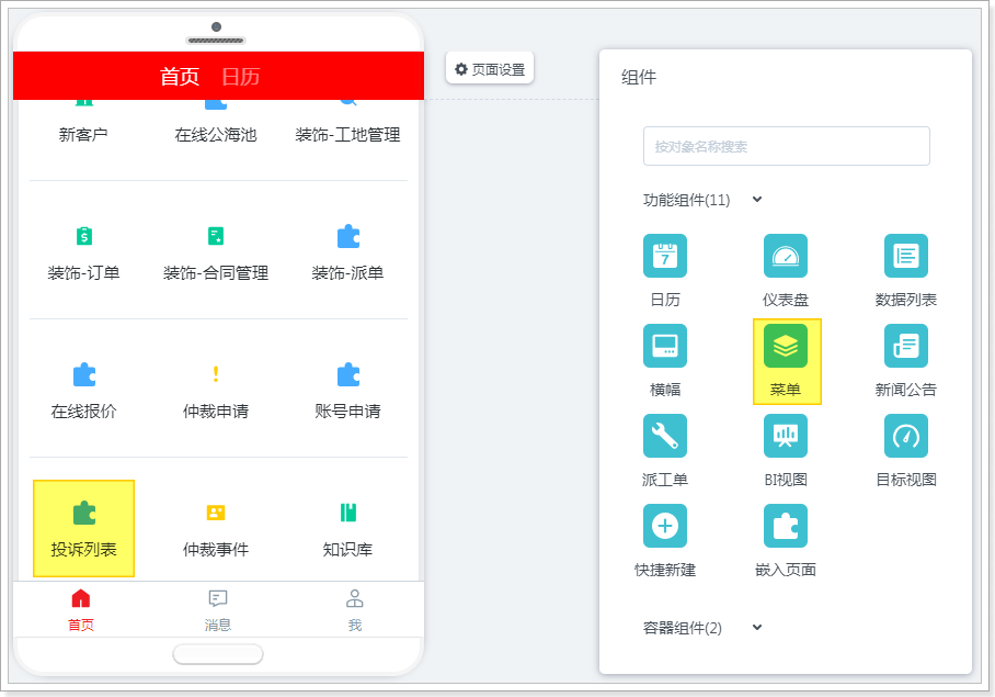Click the 仪表盘 dashboard component icon

click(785, 256)
